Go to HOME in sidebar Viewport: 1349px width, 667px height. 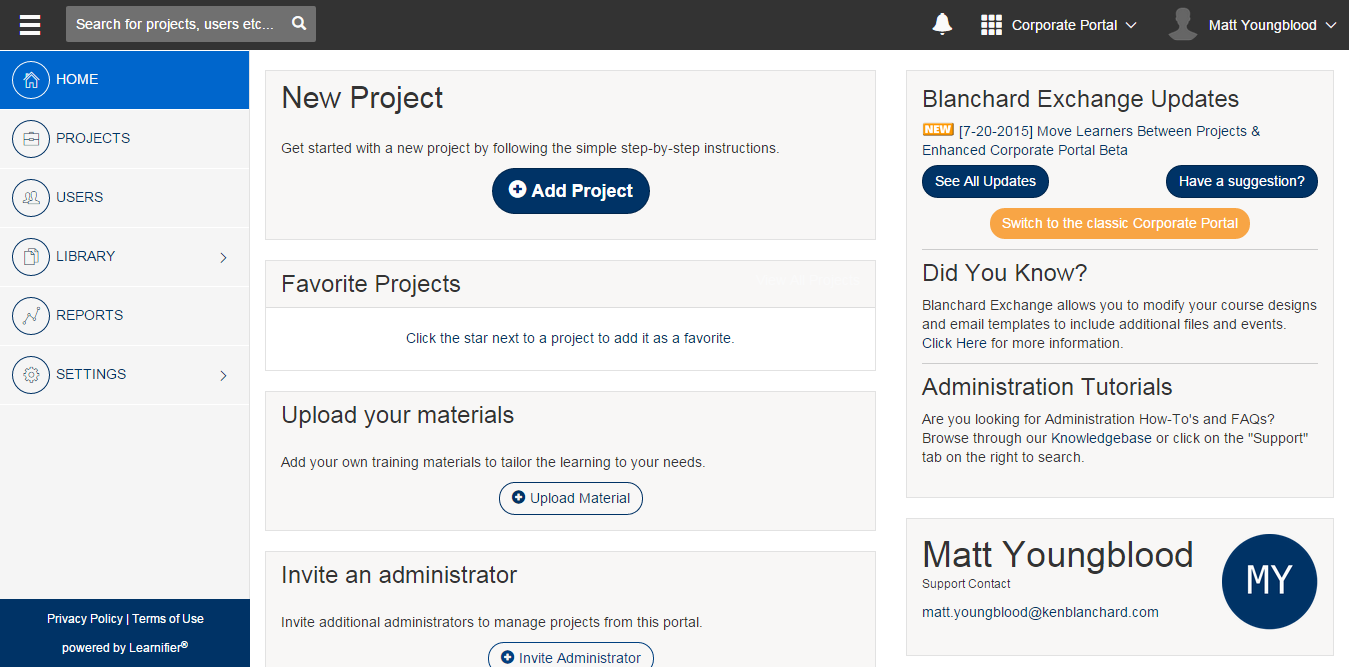click(124, 80)
